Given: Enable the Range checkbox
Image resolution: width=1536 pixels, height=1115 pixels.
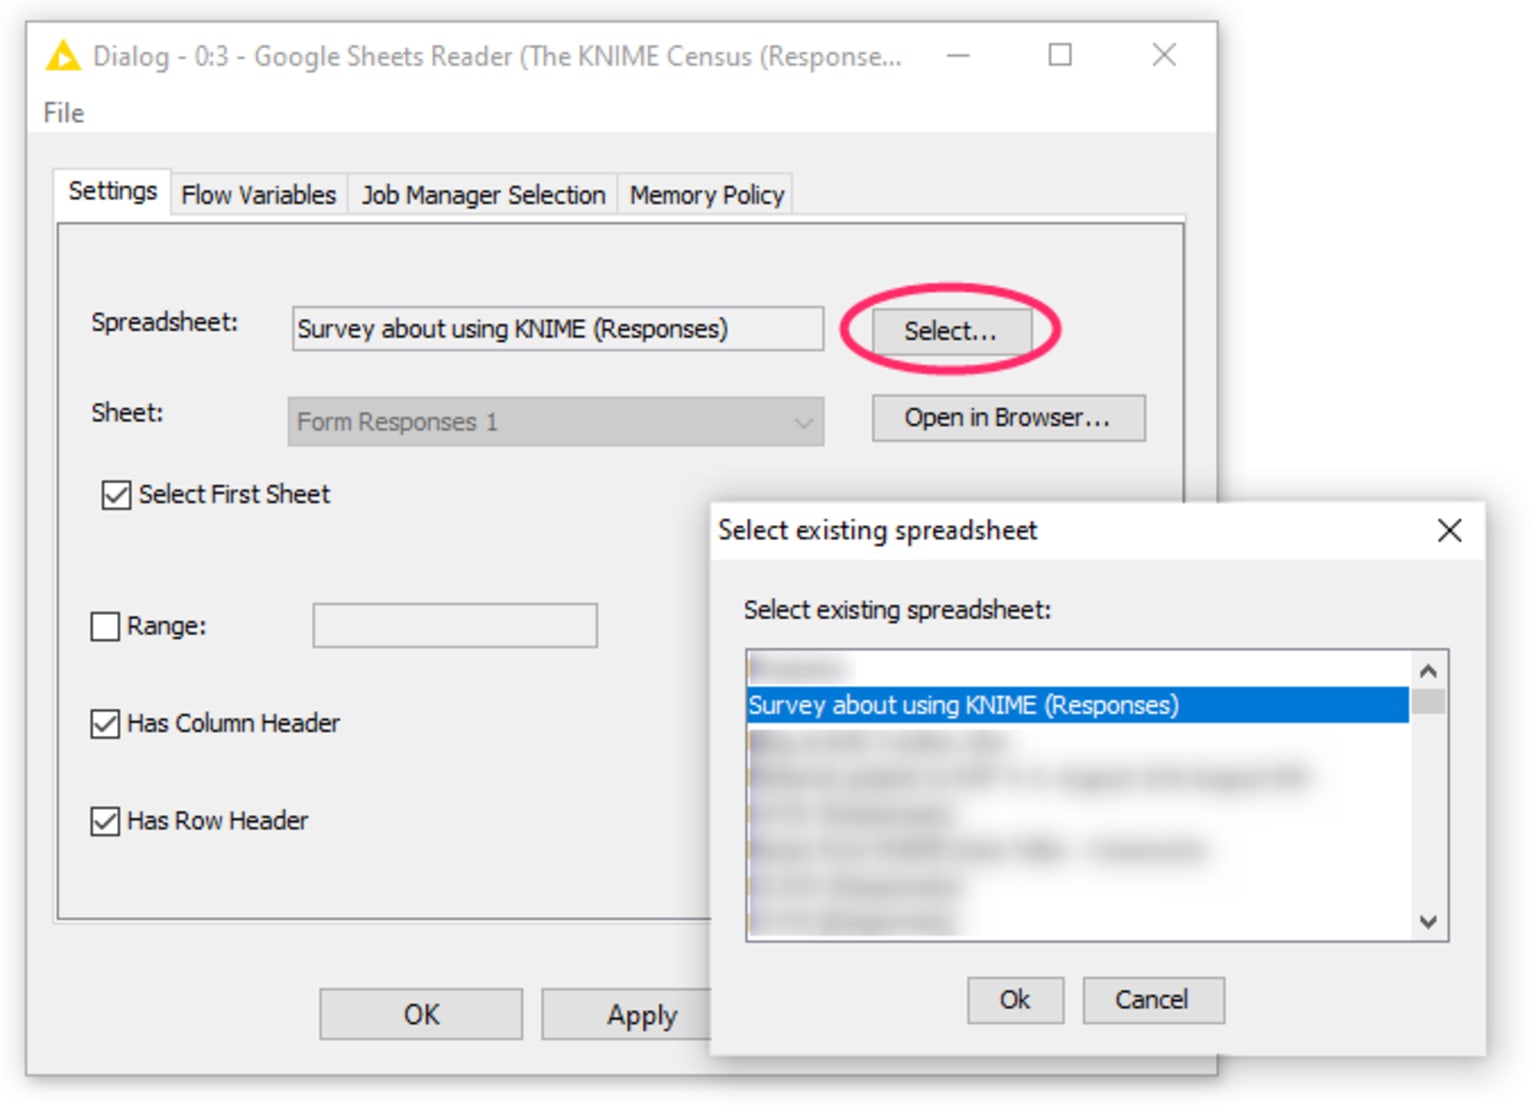Looking at the screenshot, I should [105, 627].
